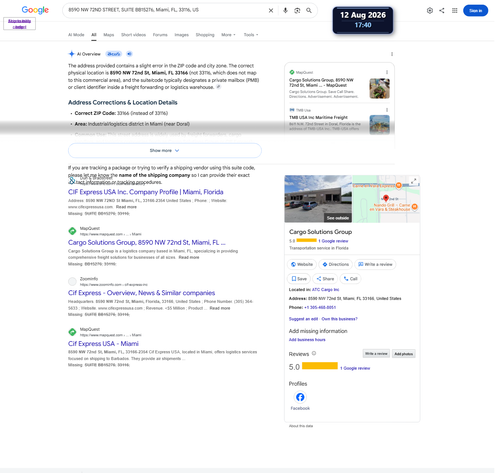Expand the map with fullscreen icon

pyautogui.click(x=414, y=181)
